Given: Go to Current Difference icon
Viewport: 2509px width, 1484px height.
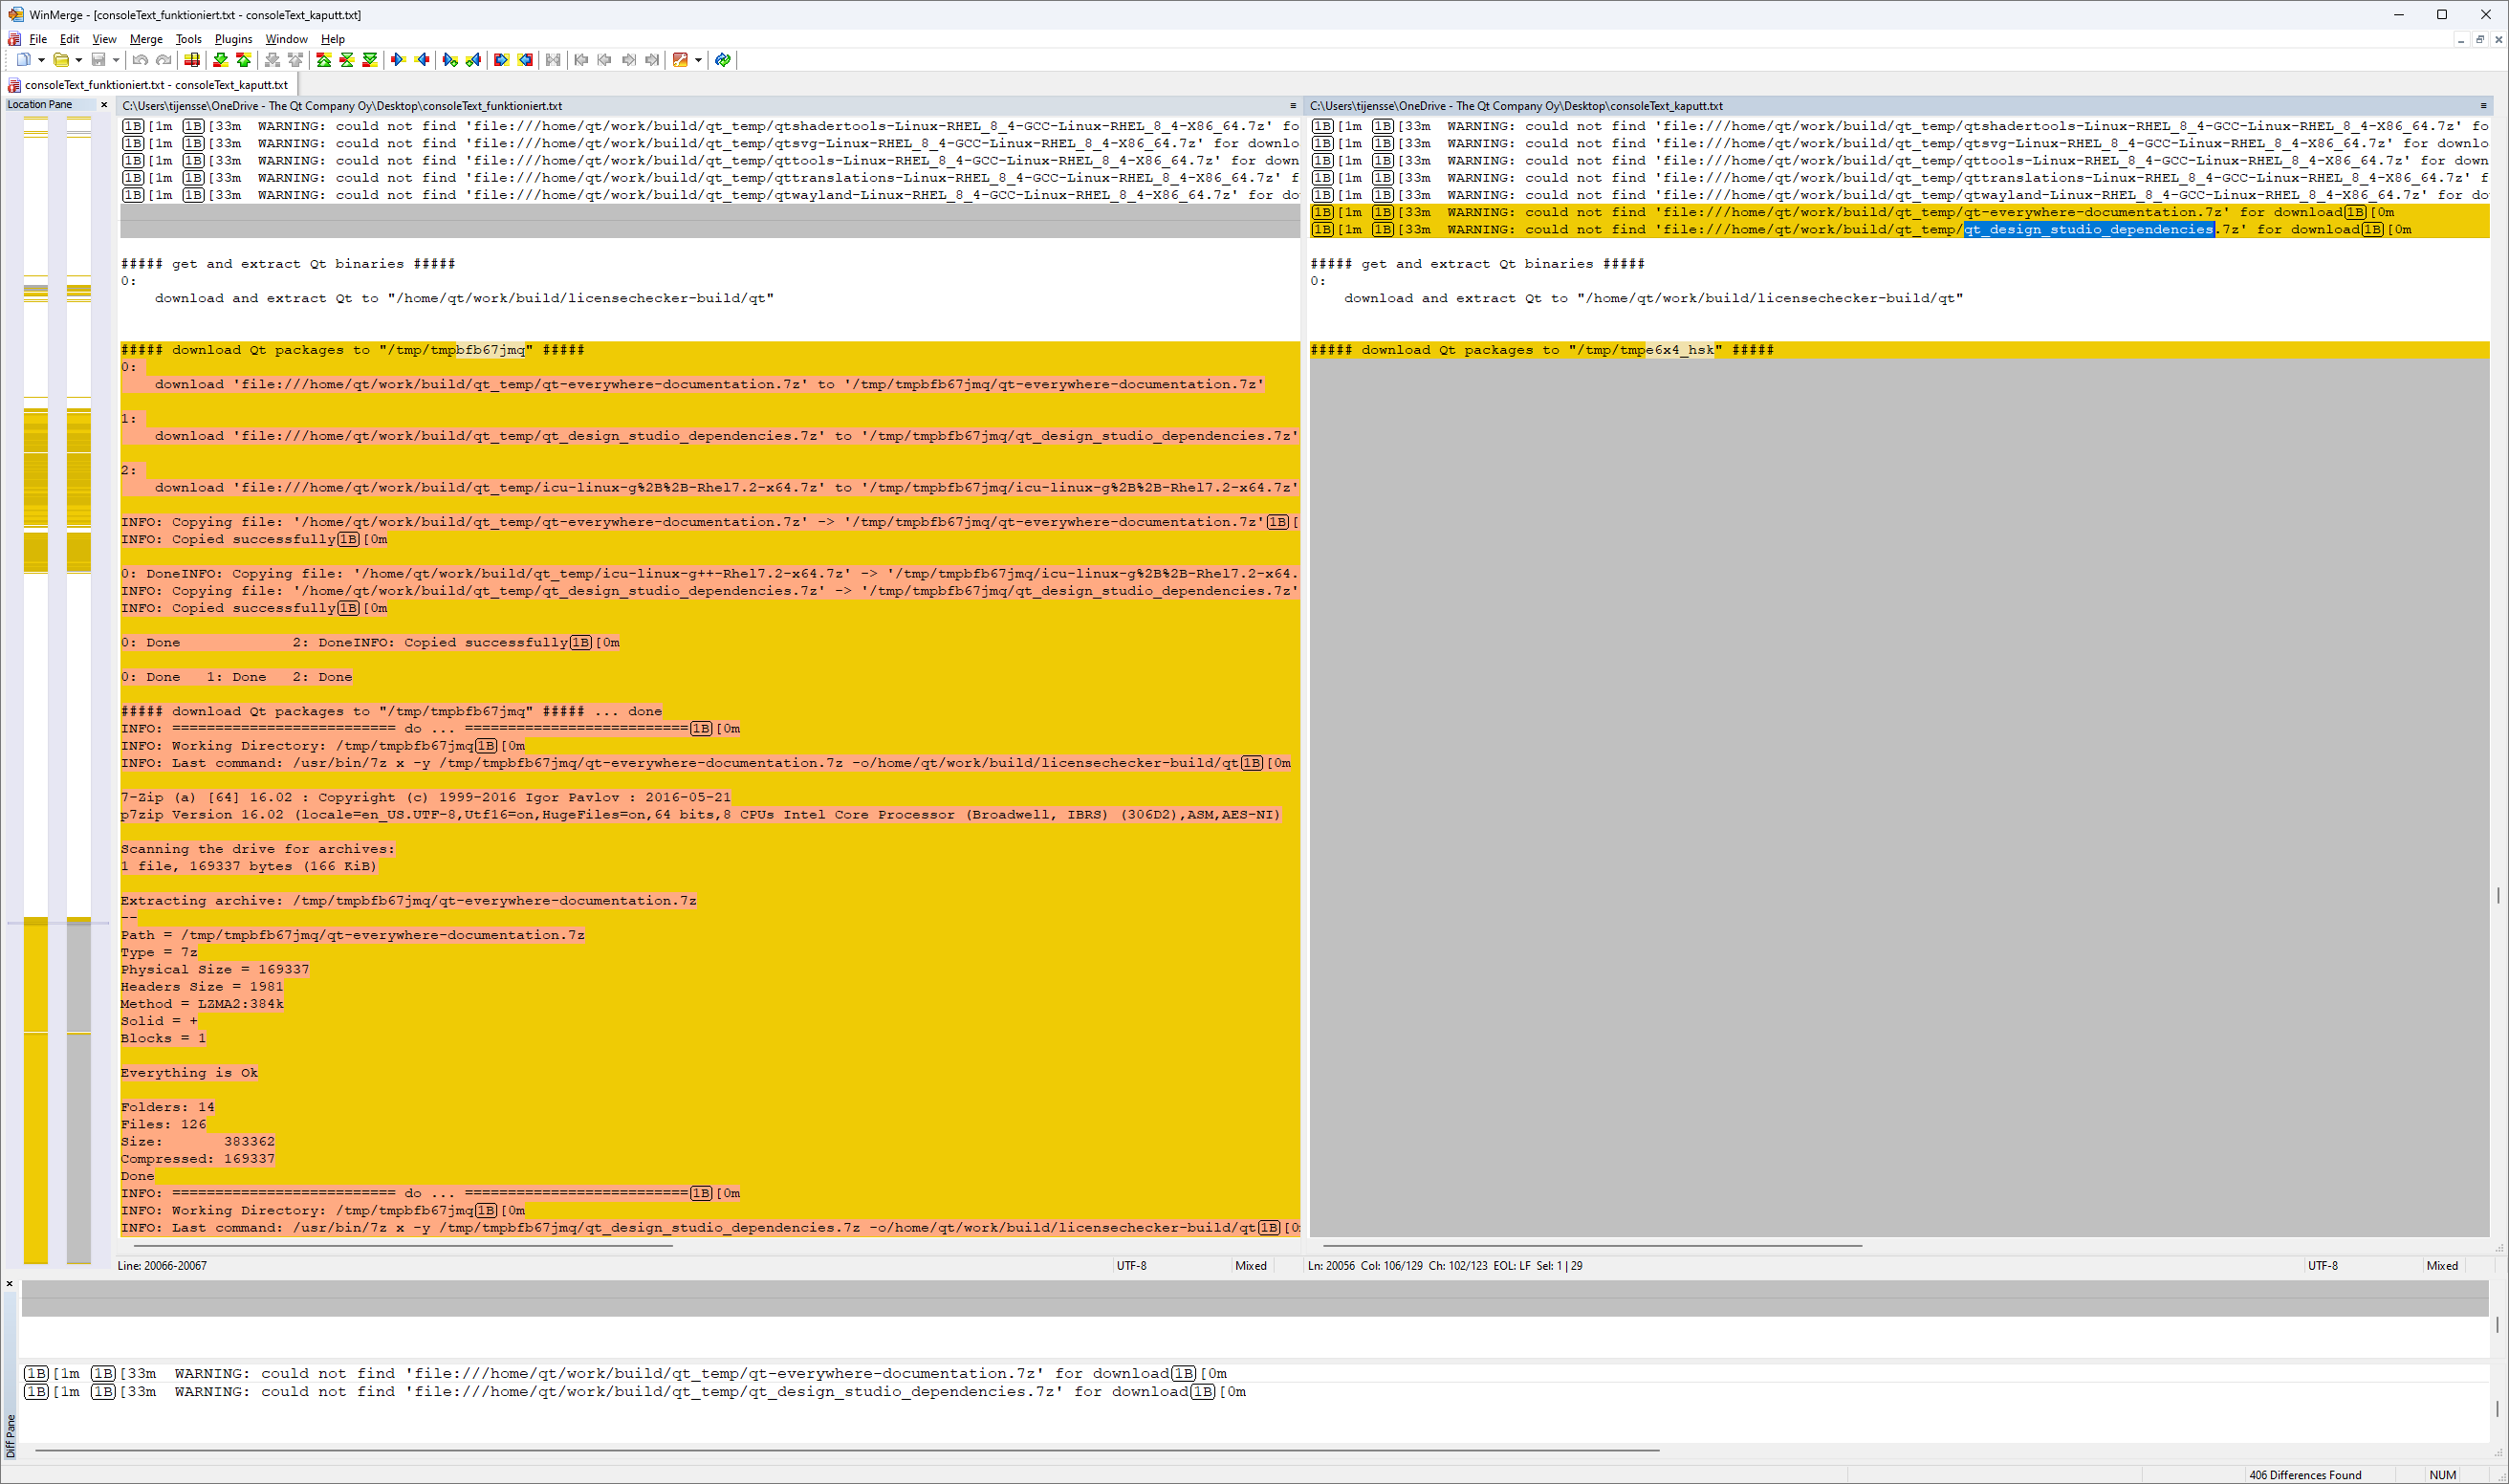Looking at the screenshot, I should pyautogui.click(x=347, y=60).
